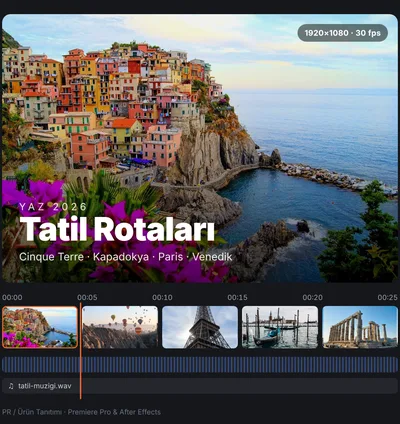Click the PR / Ürün Tanıtımı caption
The height and width of the screenshot is (424, 400).
click(81, 412)
